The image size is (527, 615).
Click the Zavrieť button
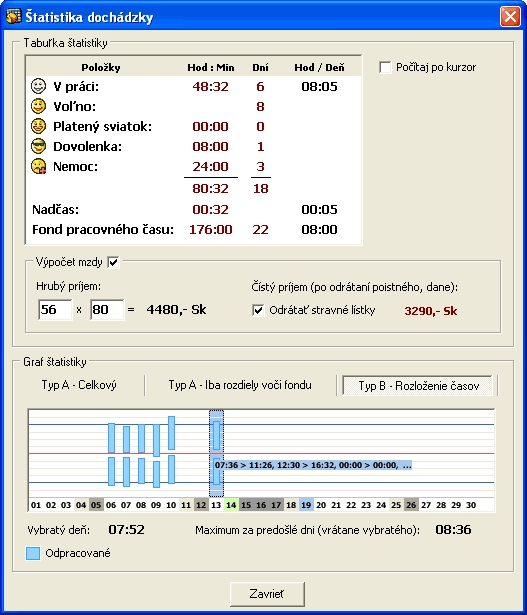pyautogui.click(x=267, y=594)
